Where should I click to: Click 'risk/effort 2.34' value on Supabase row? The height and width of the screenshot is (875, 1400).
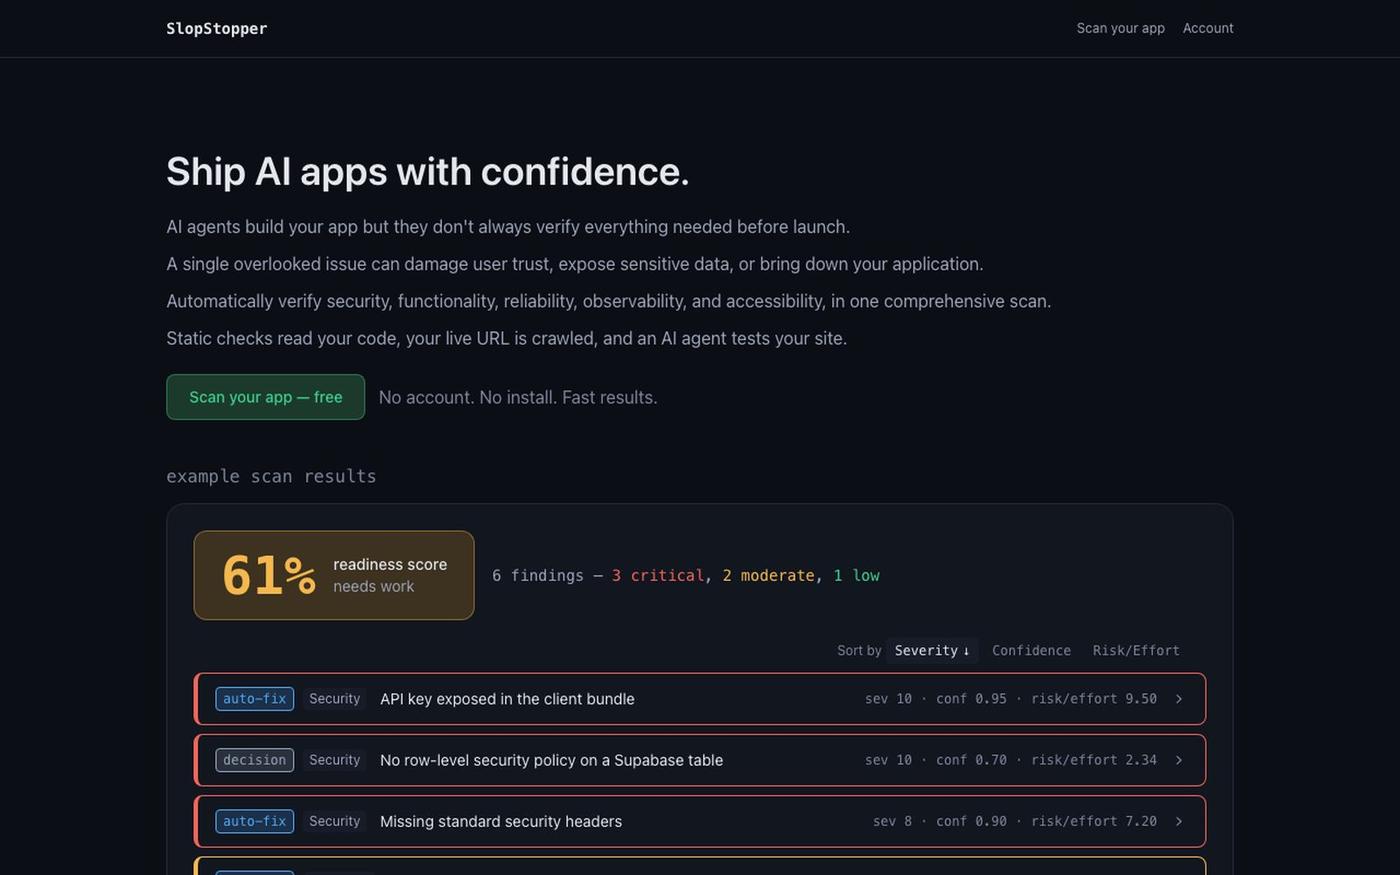point(1094,760)
